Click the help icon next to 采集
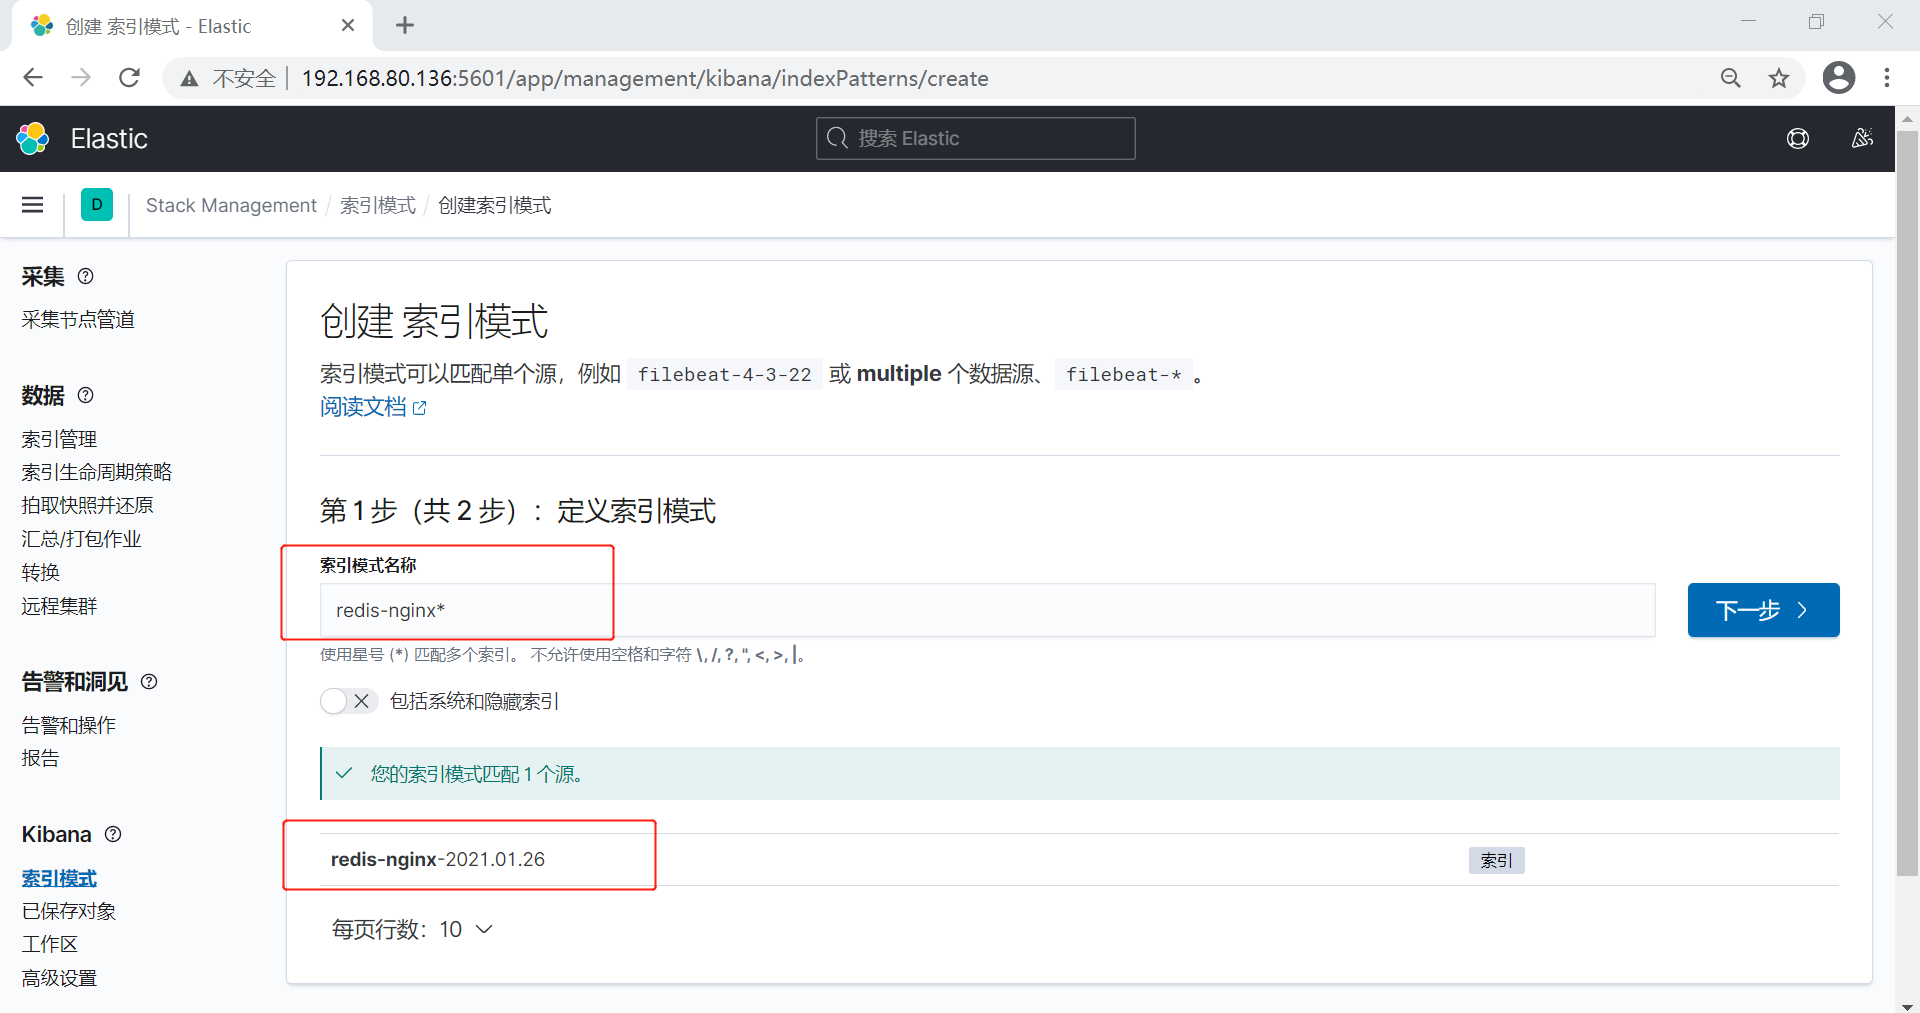Viewport: 1920px width, 1013px height. [x=86, y=276]
